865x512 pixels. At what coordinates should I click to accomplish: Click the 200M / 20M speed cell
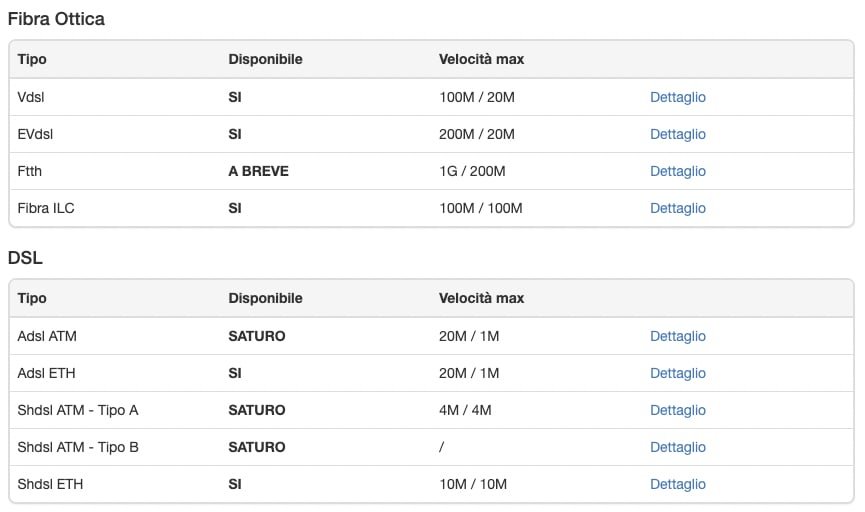476,135
